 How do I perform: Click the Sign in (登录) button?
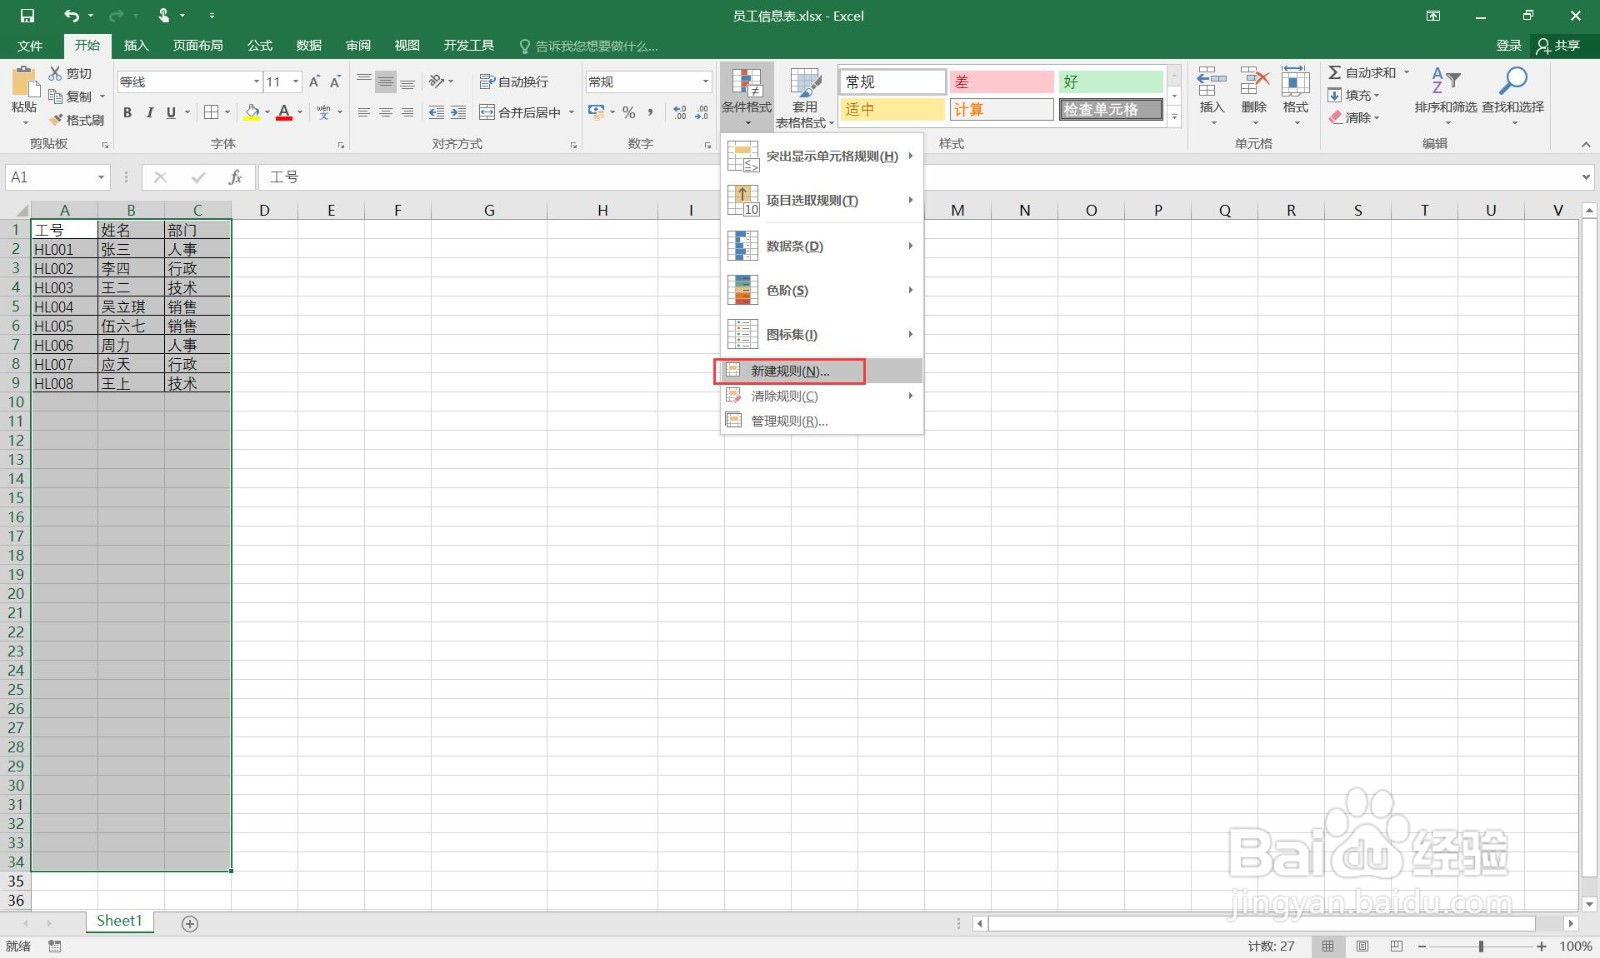coord(1509,46)
